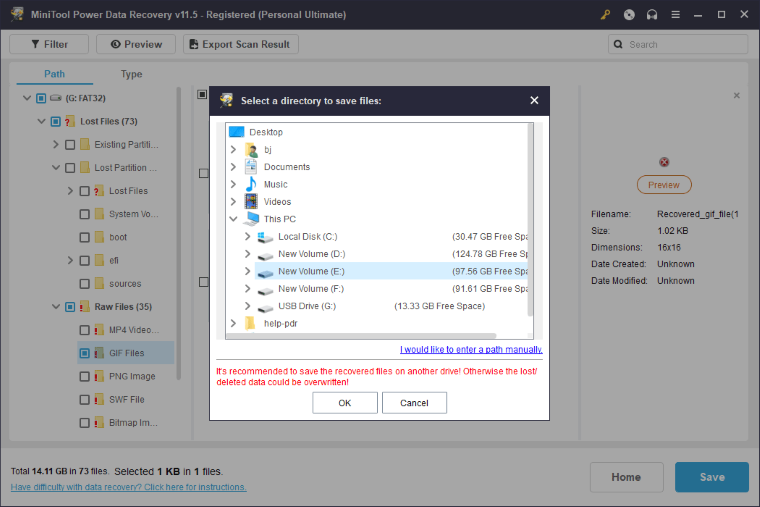Click 'I would like to enter a path manually' link
This screenshot has width=760, height=507.
(x=471, y=350)
